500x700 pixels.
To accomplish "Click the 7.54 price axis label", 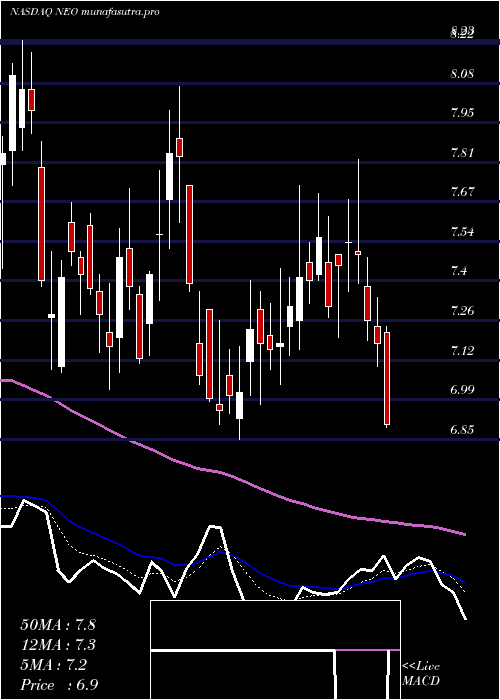I will point(462,232).
